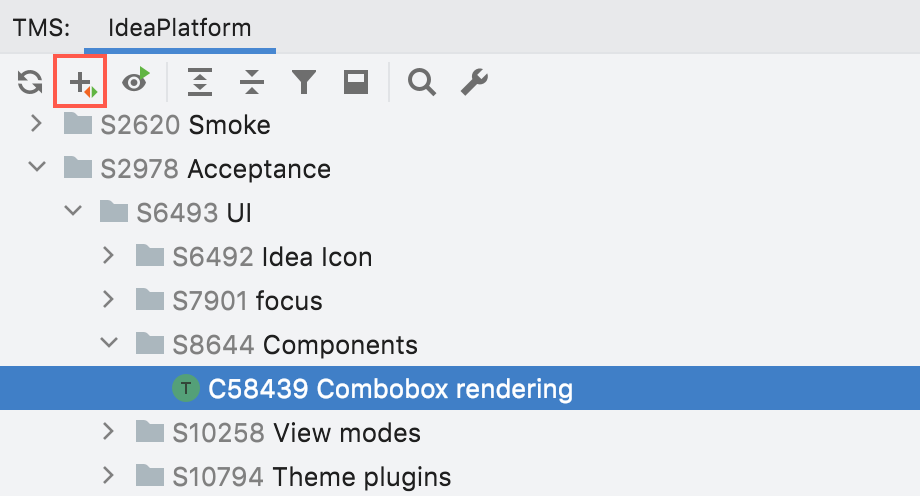Click the green T test case icon
Screen dimensions: 920x496
pyautogui.click(x=185, y=388)
